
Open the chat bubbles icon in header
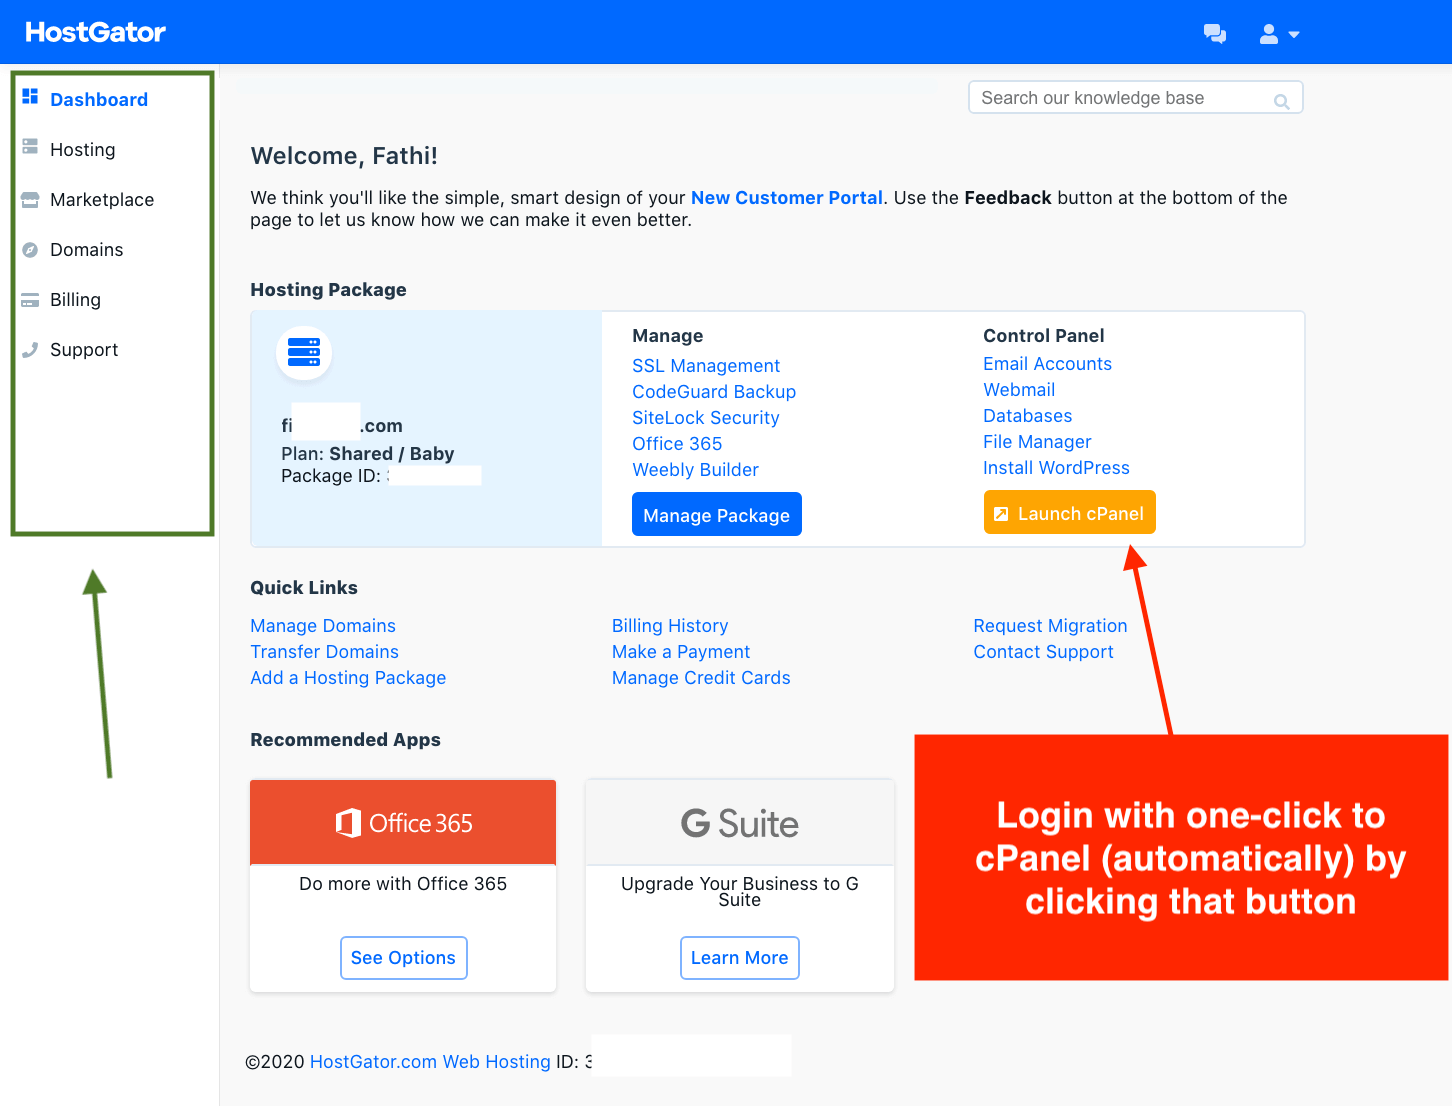[1214, 34]
